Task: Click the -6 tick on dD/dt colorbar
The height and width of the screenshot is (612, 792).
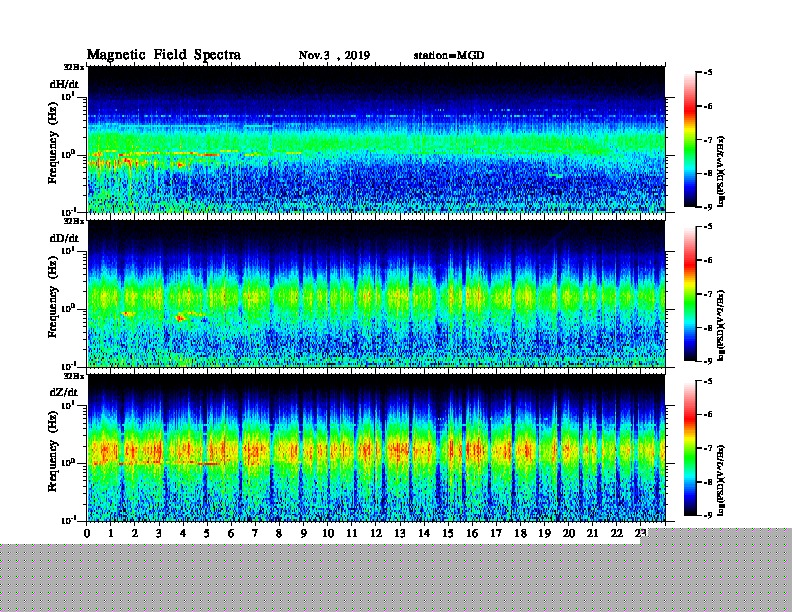Action: 708,260
